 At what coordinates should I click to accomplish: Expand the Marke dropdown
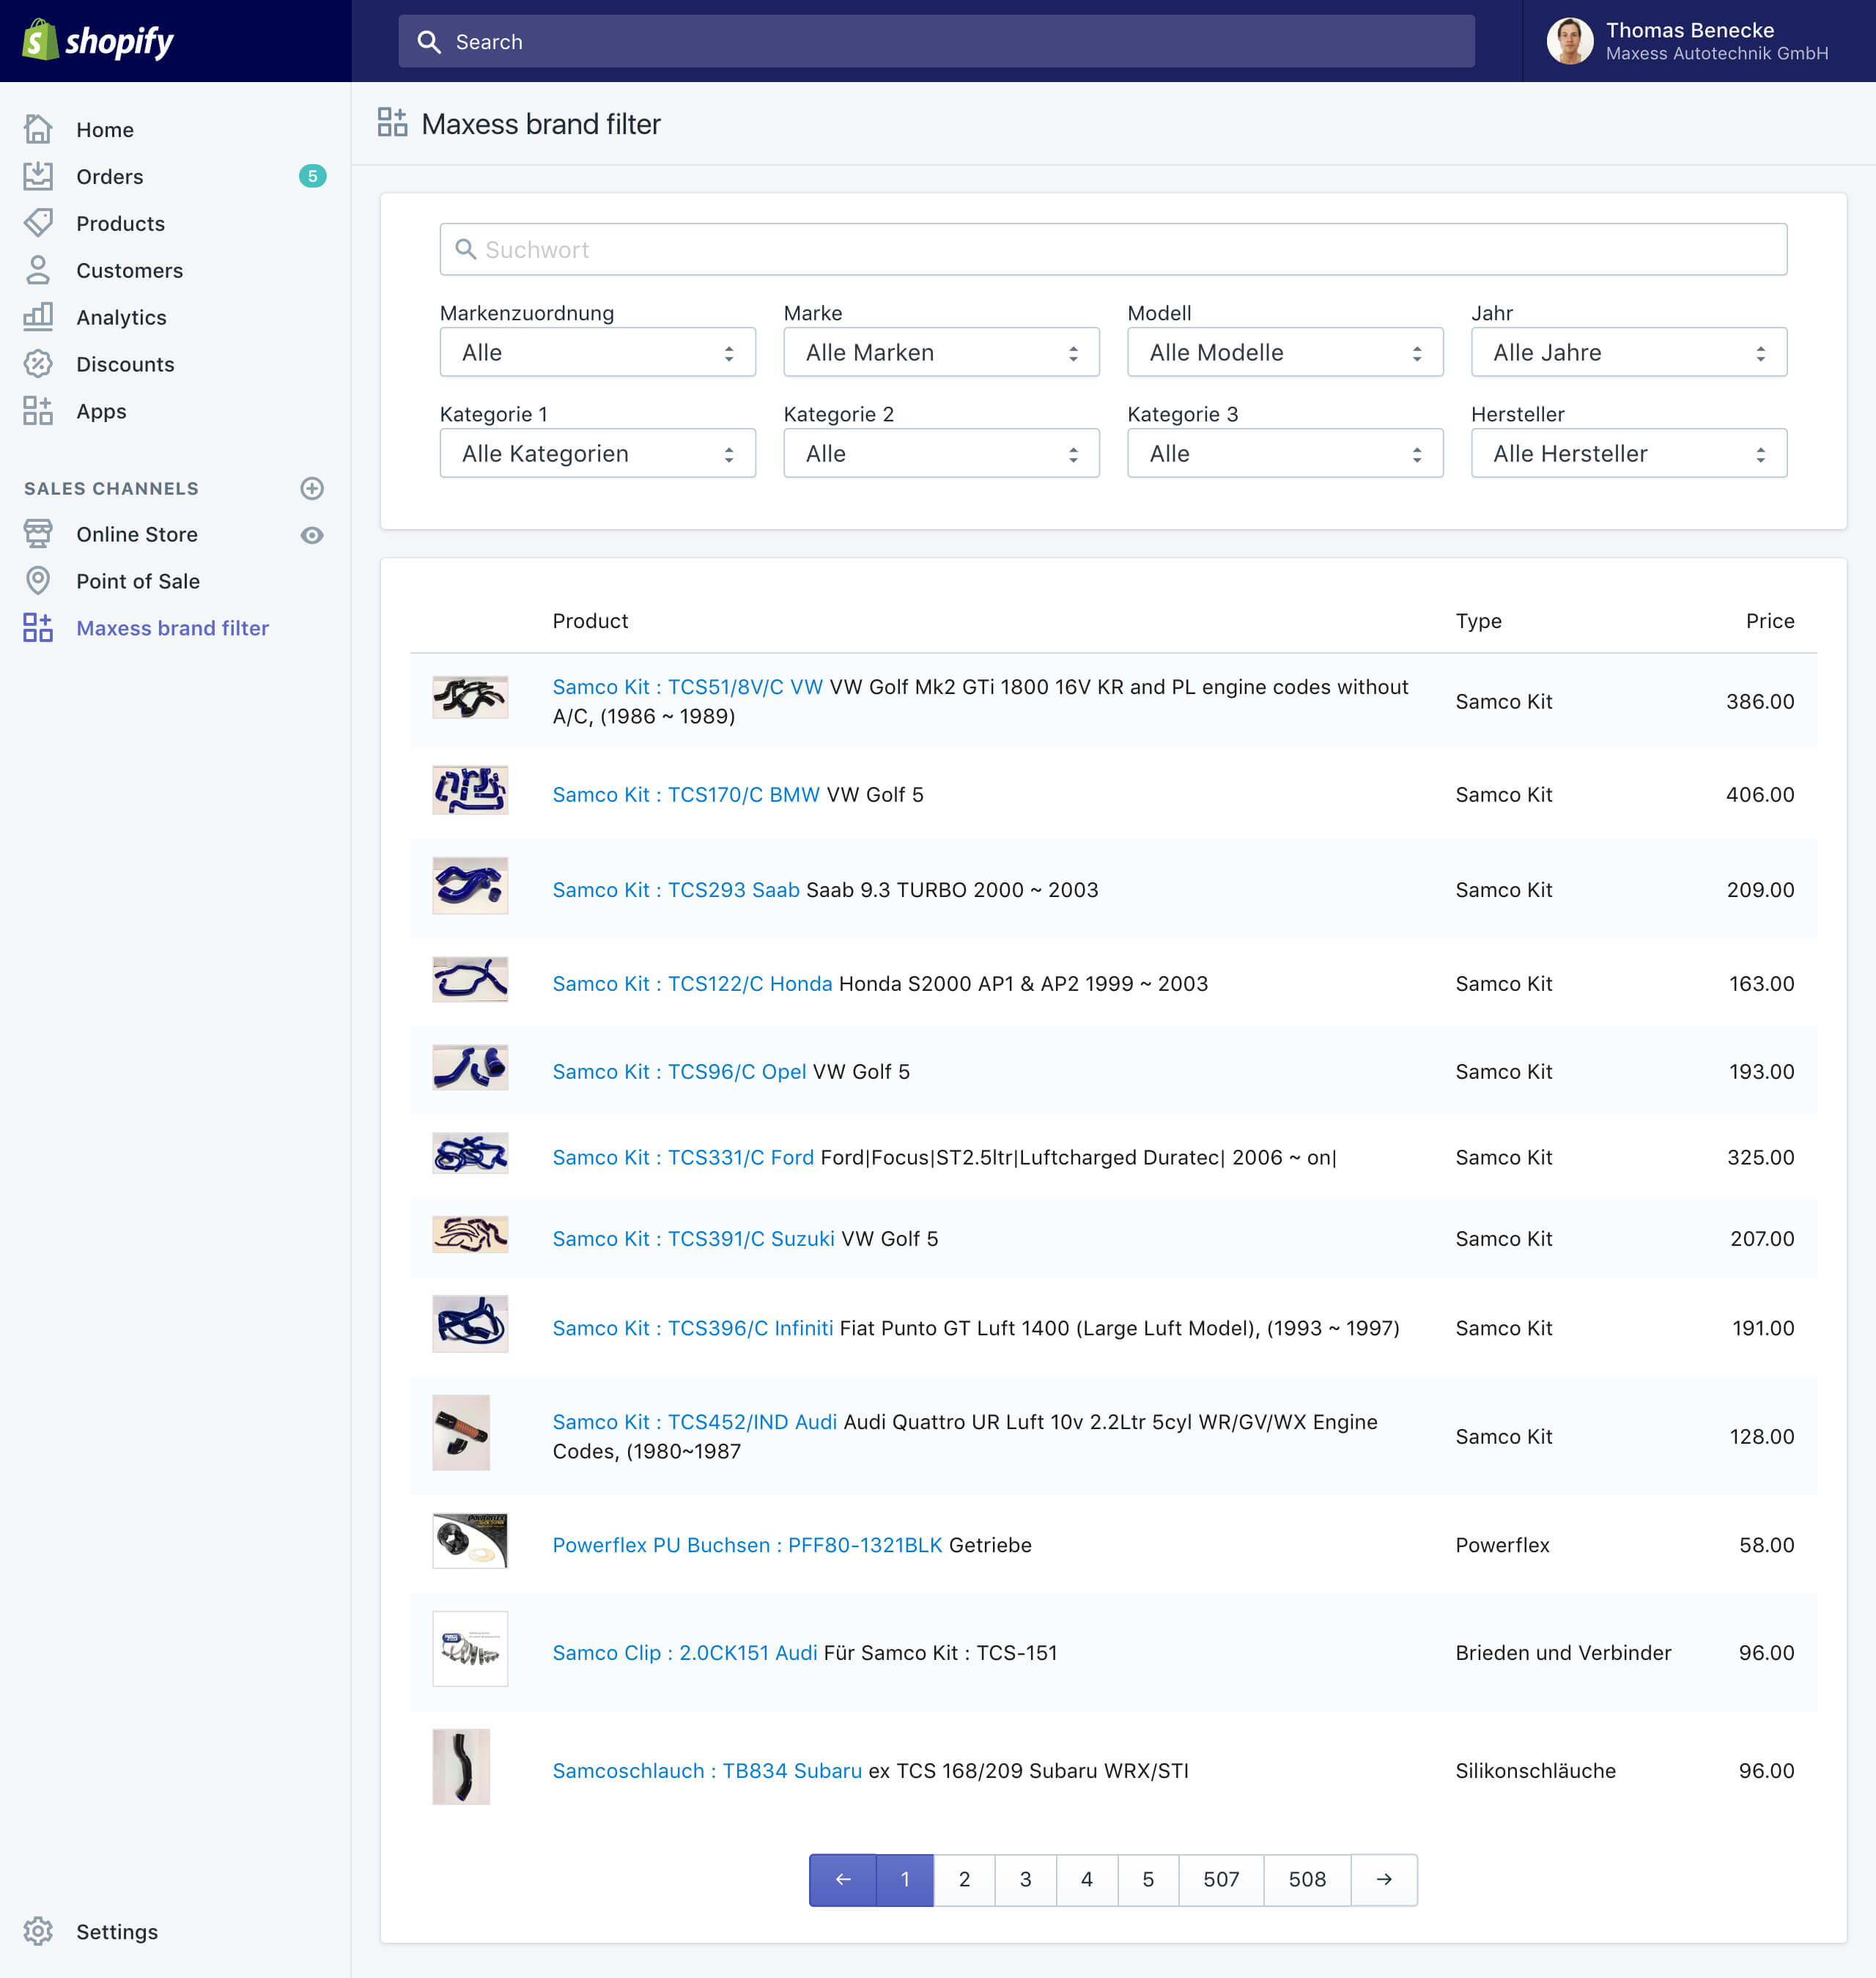click(x=940, y=352)
